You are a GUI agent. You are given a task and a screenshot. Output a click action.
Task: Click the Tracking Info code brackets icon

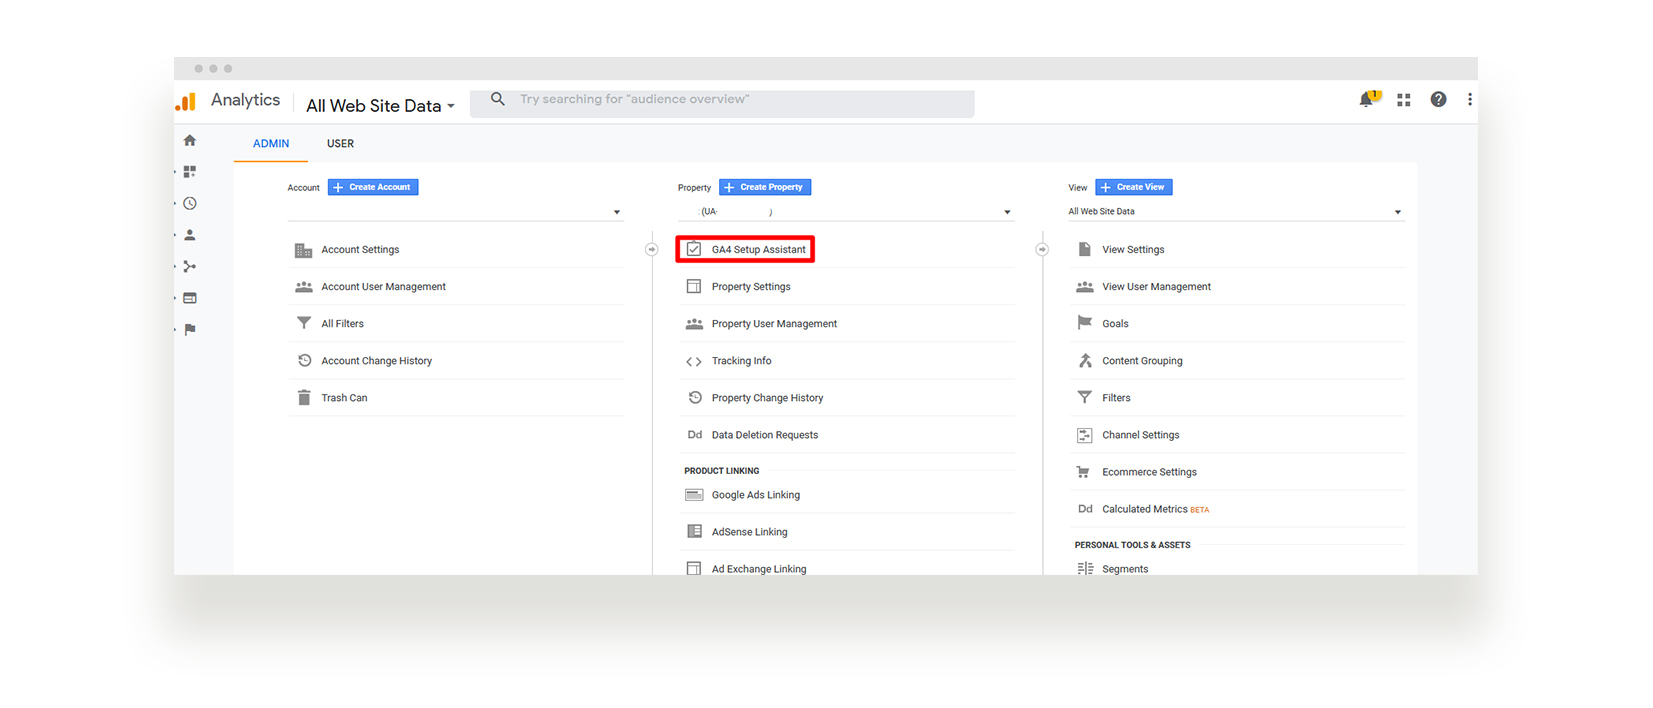[694, 361]
